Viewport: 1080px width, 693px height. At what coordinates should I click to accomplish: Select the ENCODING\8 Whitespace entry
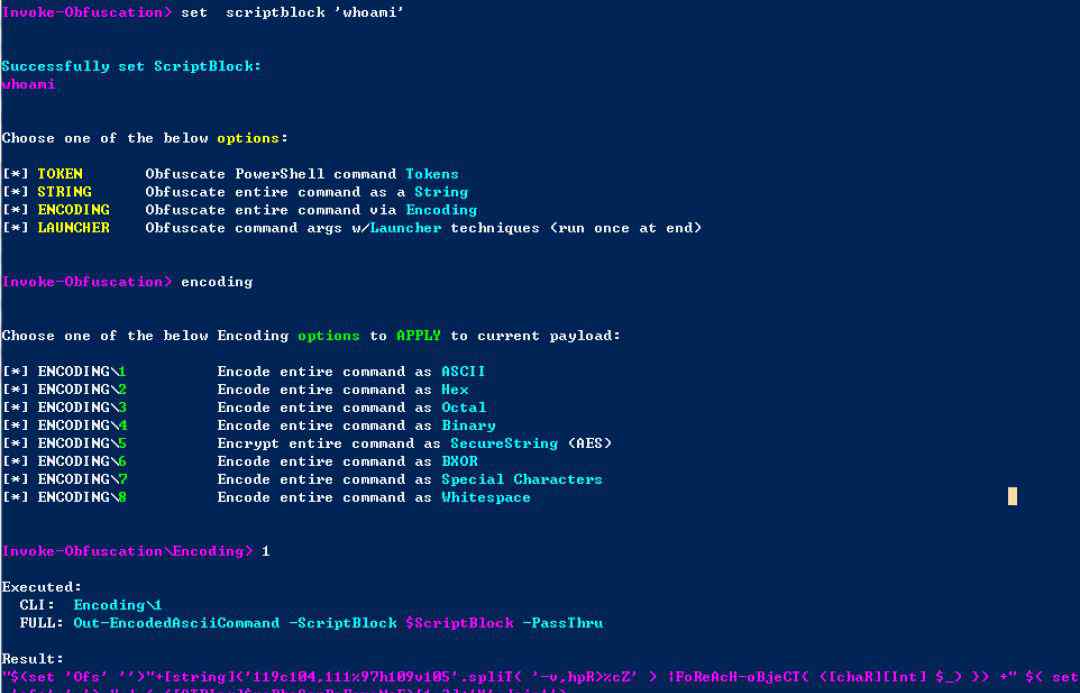82,498
